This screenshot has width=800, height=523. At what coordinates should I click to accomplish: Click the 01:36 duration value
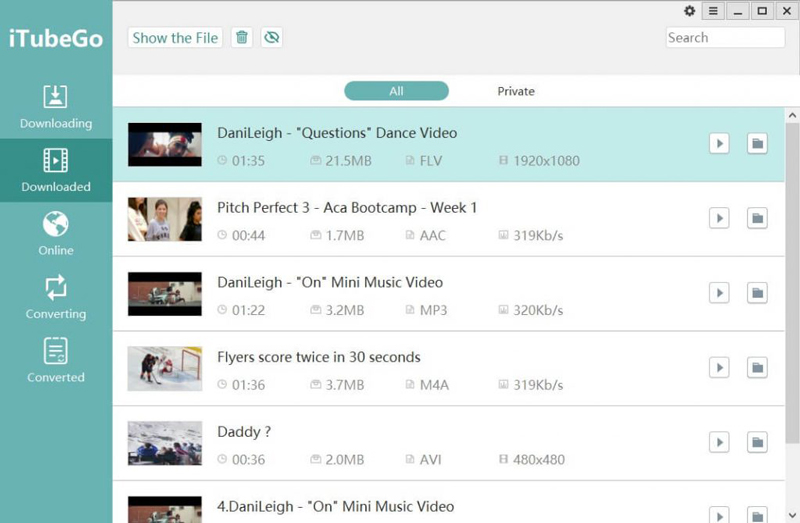(248, 385)
